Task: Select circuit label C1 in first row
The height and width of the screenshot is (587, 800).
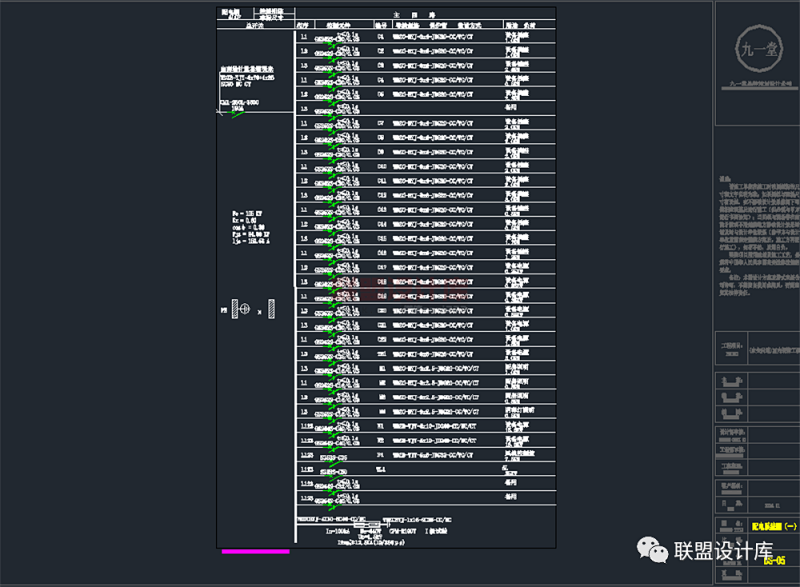Action: point(380,35)
